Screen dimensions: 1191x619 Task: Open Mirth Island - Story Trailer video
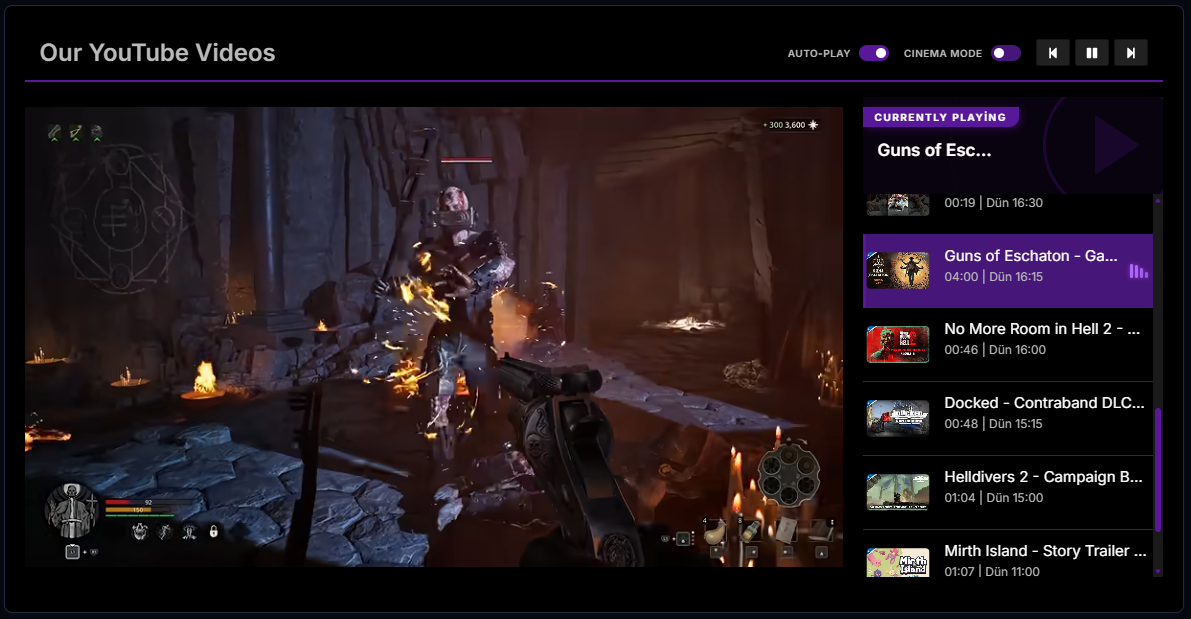pyautogui.click(x=1008, y=554)
